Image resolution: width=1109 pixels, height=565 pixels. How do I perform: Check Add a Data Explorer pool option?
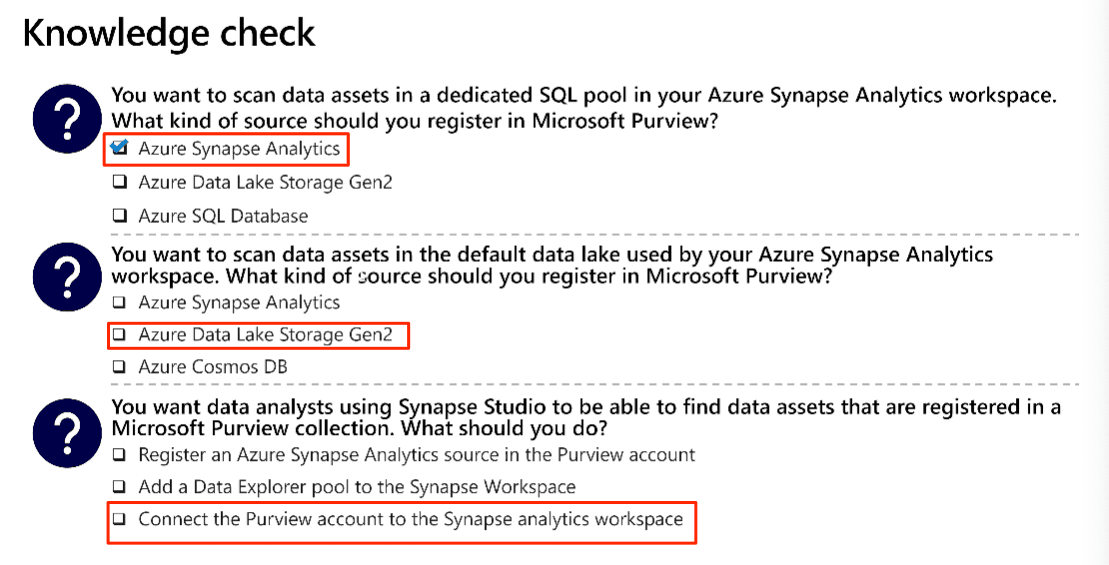click(120, 487)
